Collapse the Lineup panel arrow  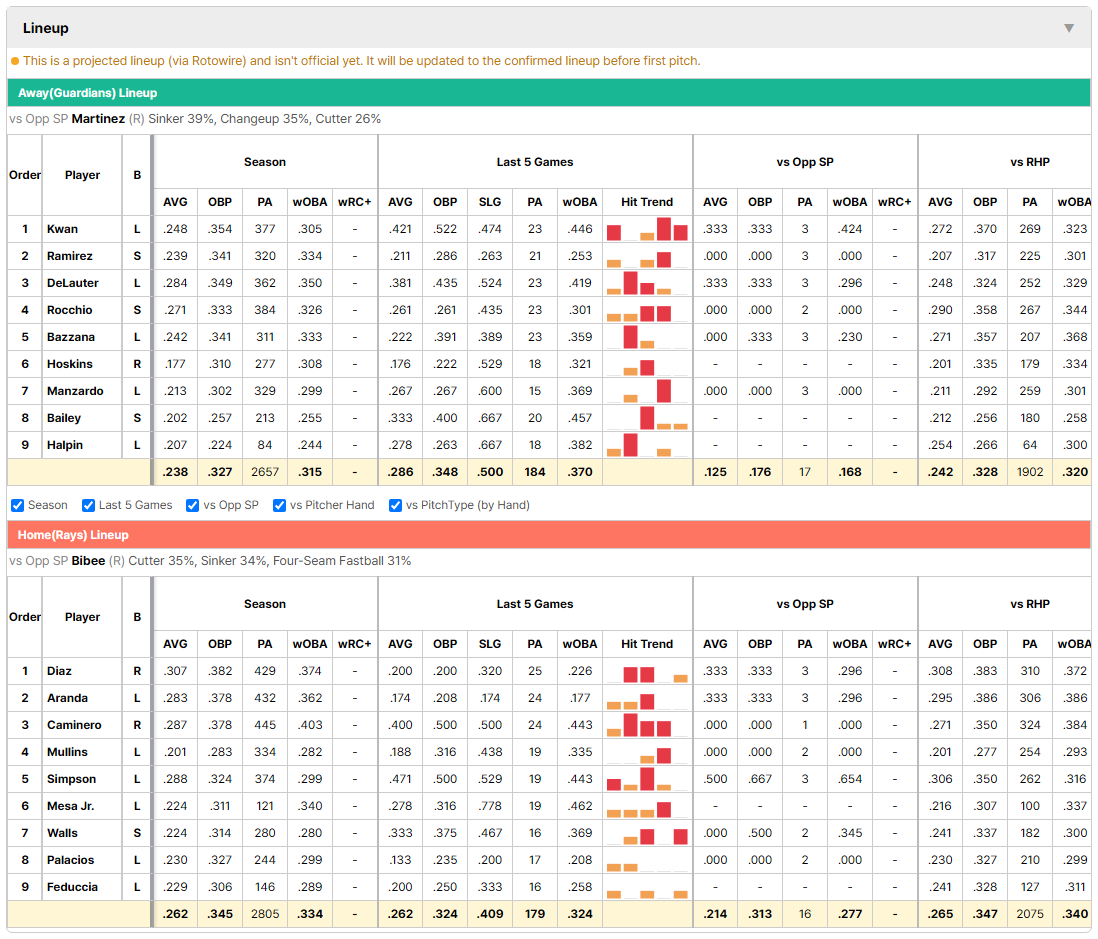tap(1069, 28)
